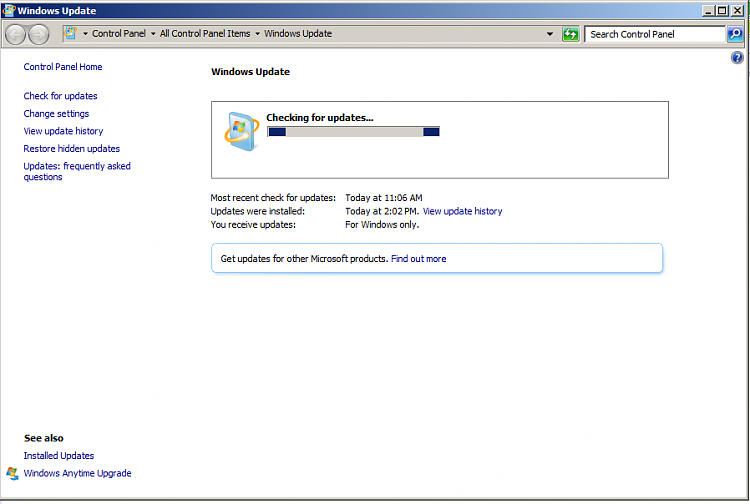Click the Checking for updates progress bar
The height and width of the screenshot is (504, 750).
[353, 132]
